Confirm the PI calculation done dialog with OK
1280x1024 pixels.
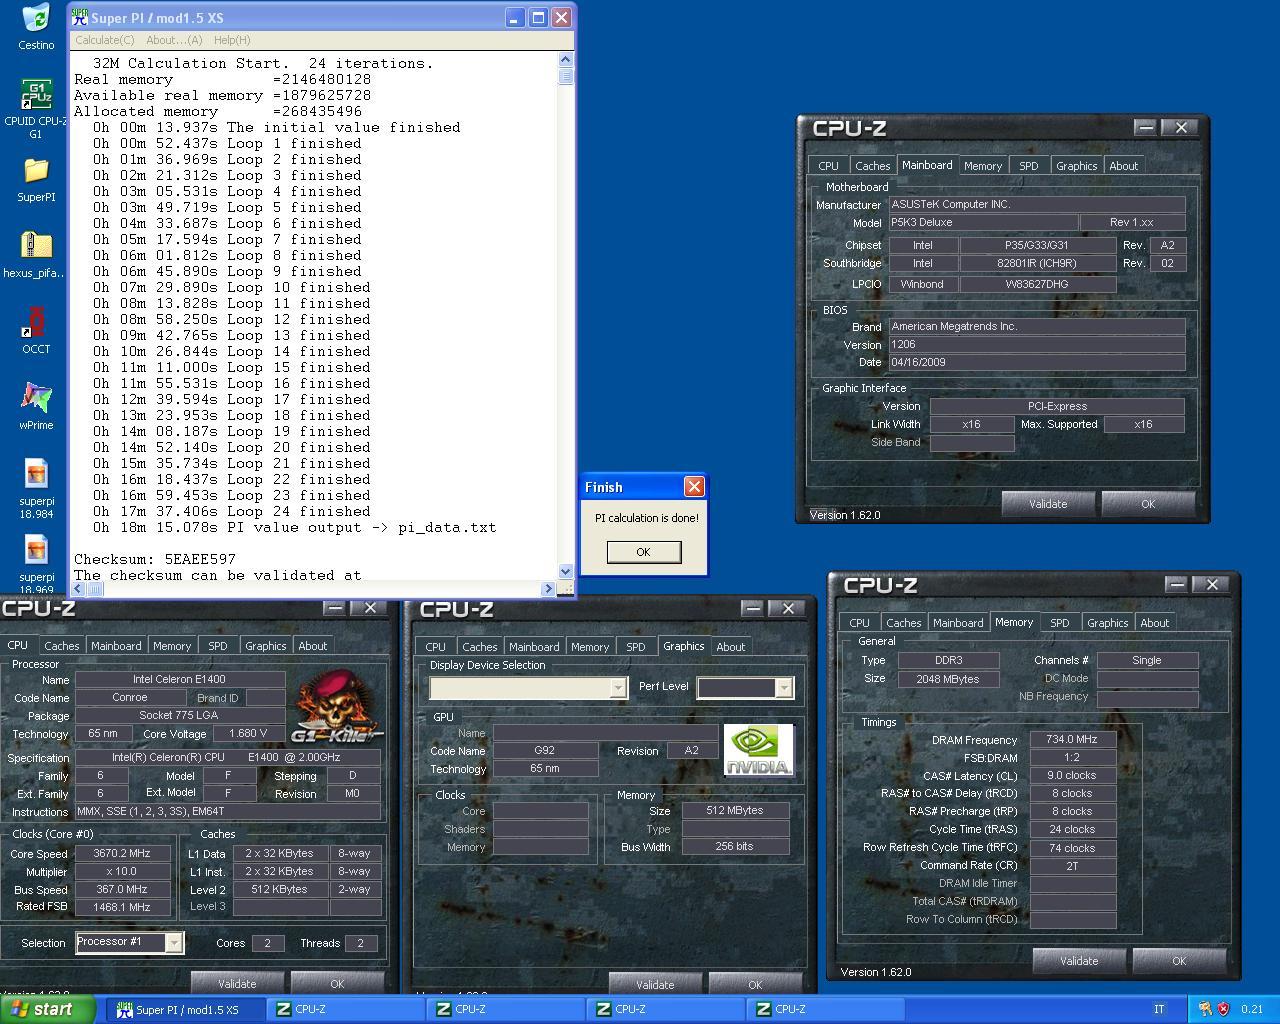643,552
